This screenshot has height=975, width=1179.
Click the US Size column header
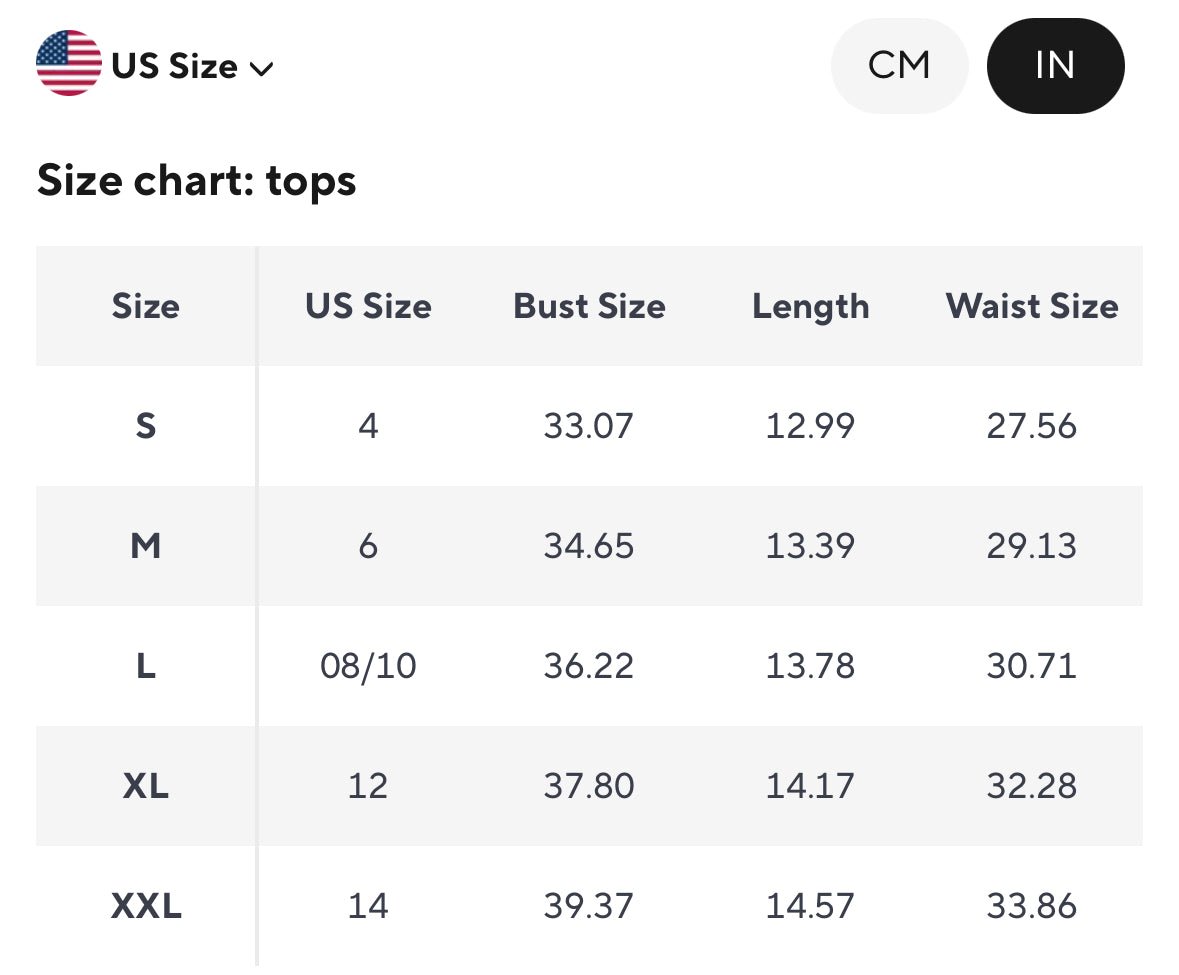tap(368, 306)
